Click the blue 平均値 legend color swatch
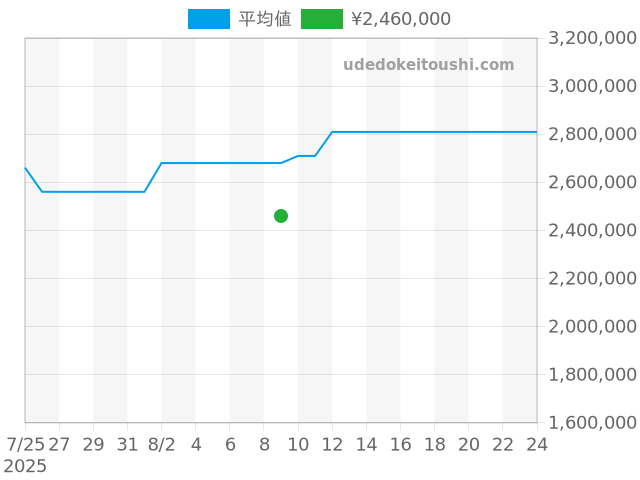Viewport: 640px width, 480px height. coord(208,19)
